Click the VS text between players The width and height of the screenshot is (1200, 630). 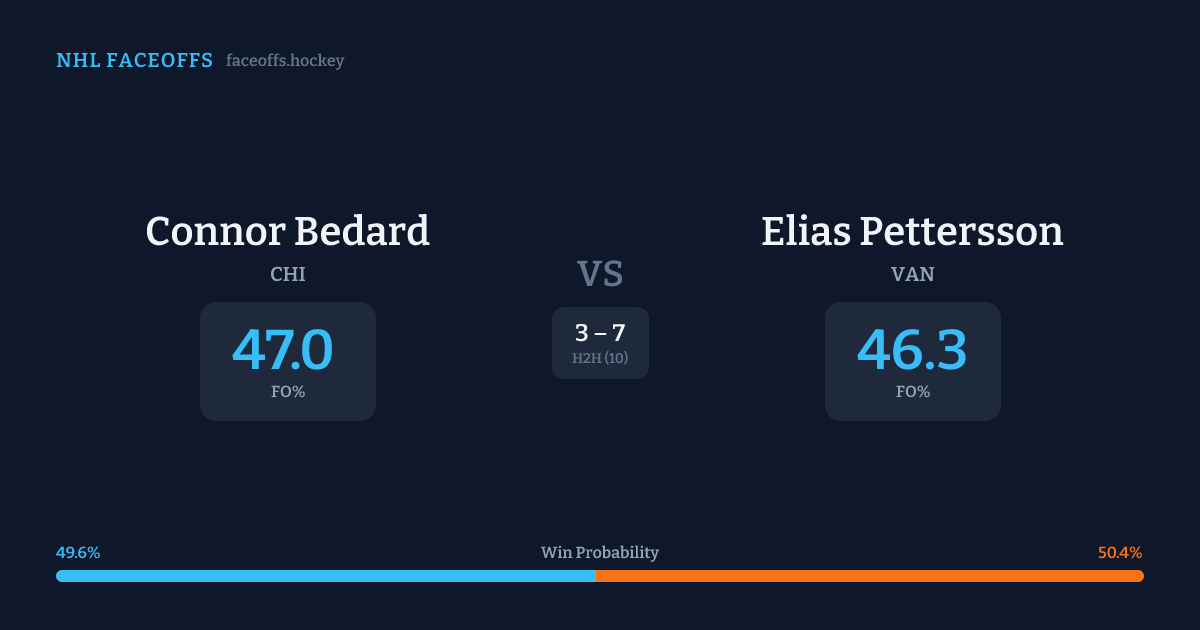point(600,274)
